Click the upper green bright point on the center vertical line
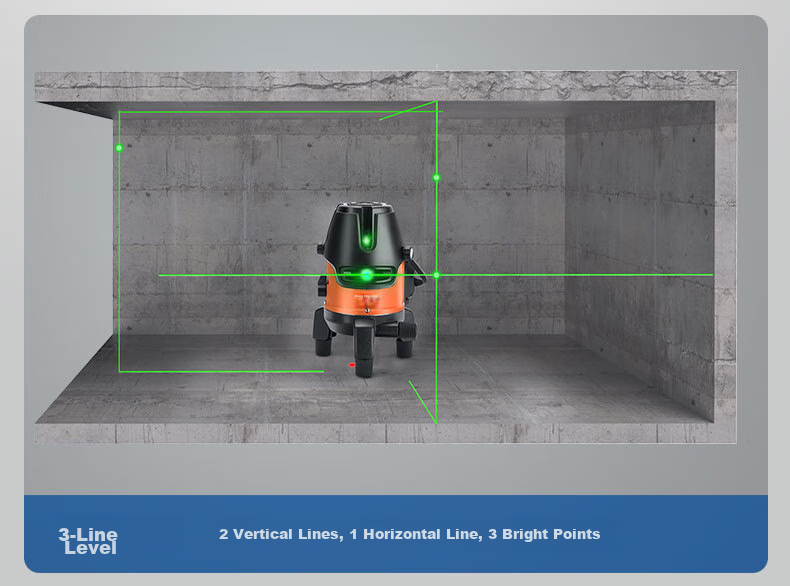The height and width of the screenshot is (586, 790). click(x=436, y=177)
